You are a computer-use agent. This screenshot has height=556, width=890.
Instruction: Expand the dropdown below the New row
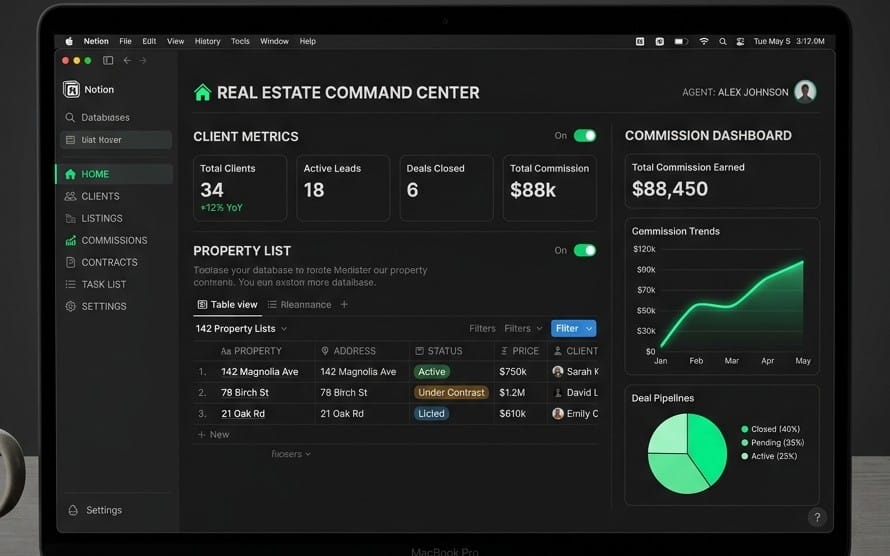(x=291, y=454)
